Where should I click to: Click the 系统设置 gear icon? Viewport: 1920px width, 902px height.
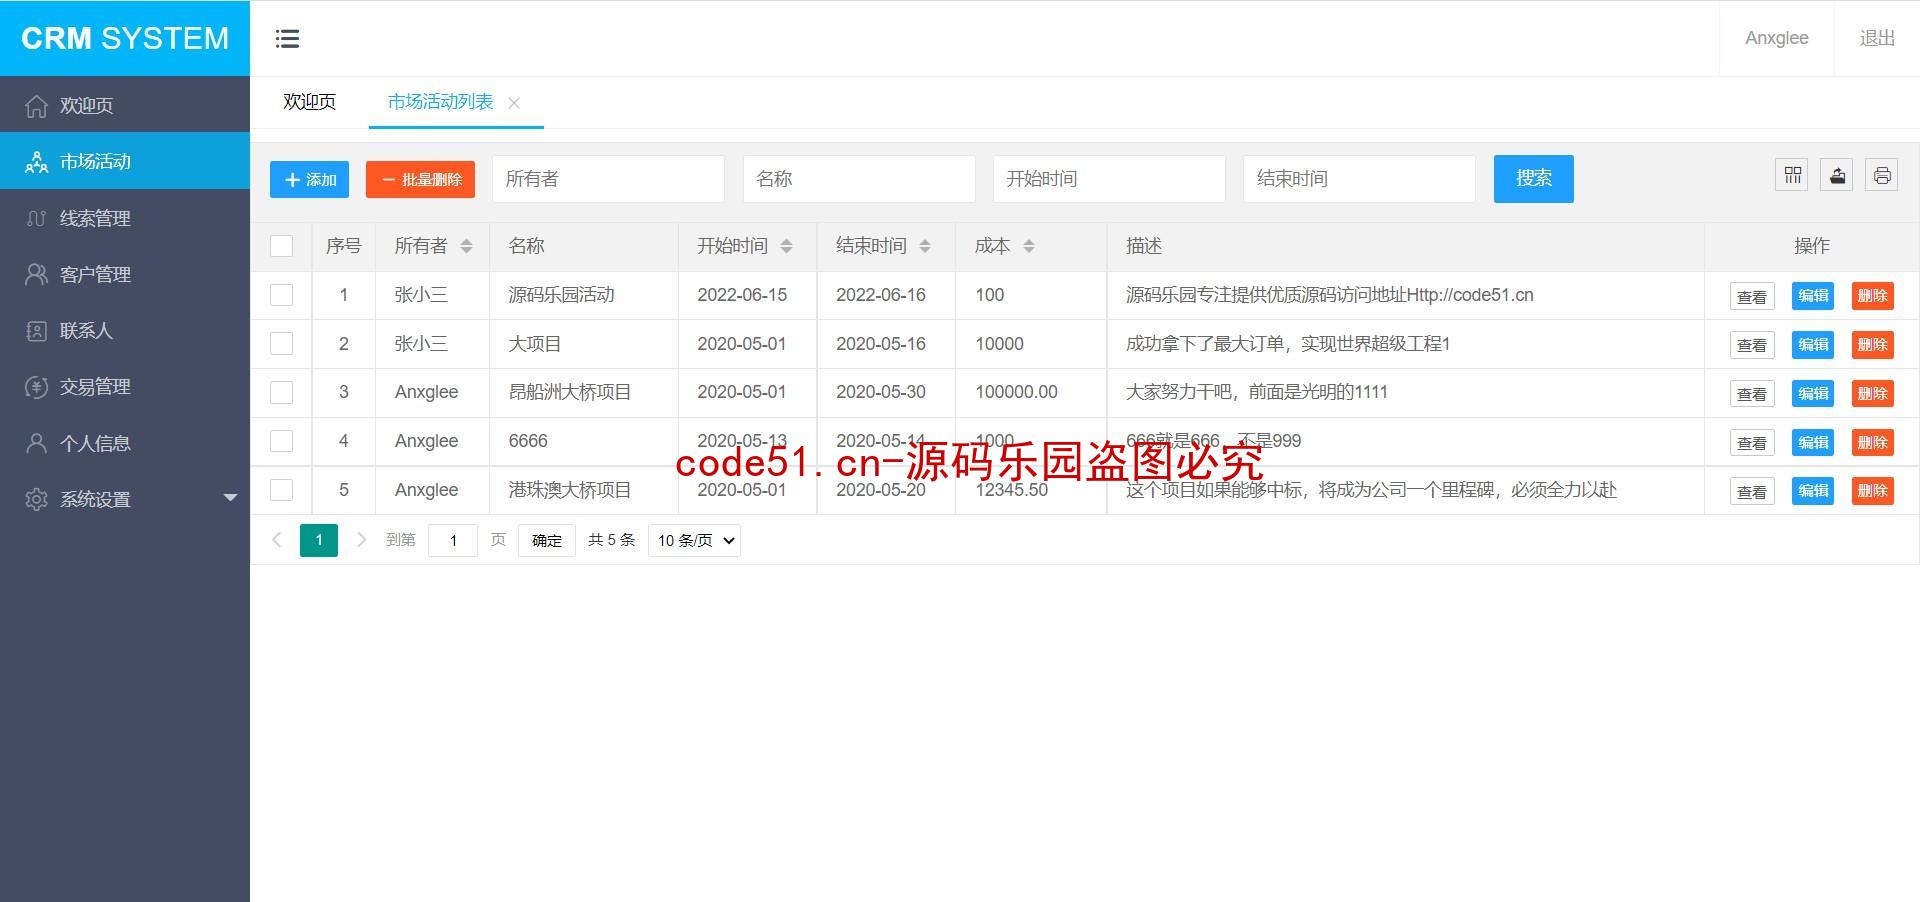pyautogui.click(x=36, y=499)
